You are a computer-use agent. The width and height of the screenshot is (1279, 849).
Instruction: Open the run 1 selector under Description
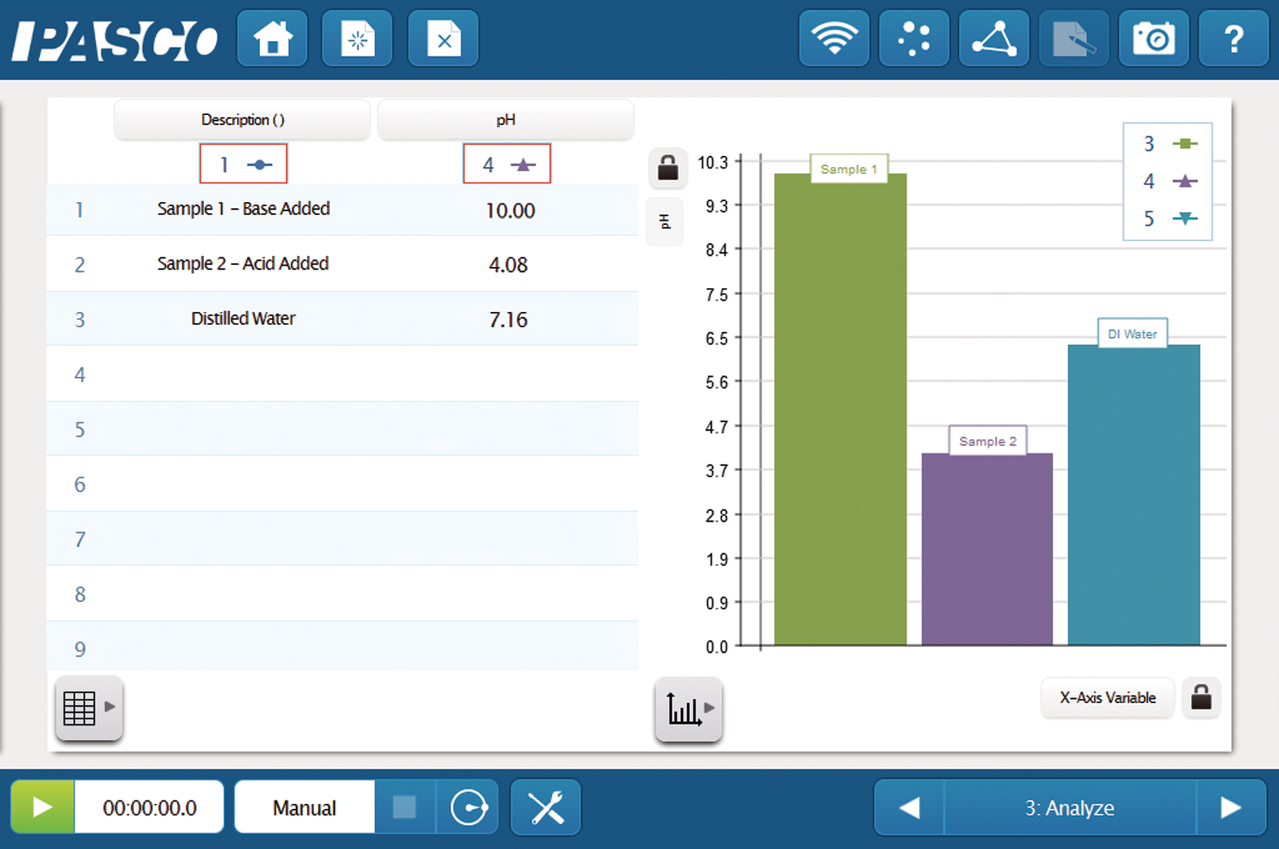pos(243,165)
